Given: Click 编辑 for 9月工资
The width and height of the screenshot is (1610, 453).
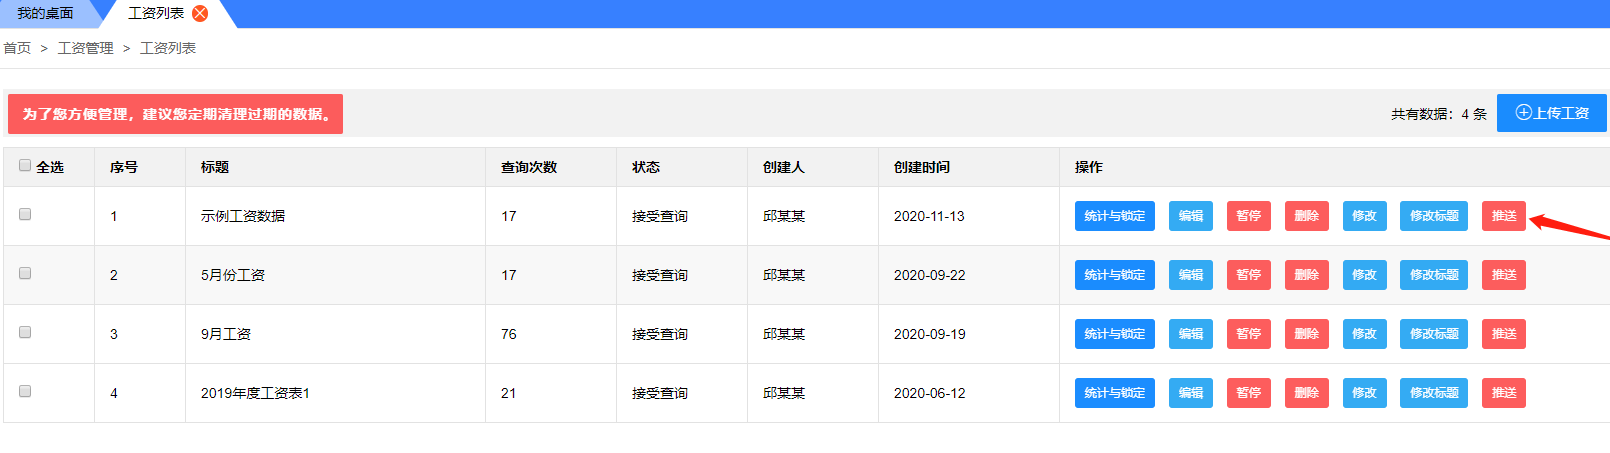Looking at the screenshot, I should point(1191,334).
